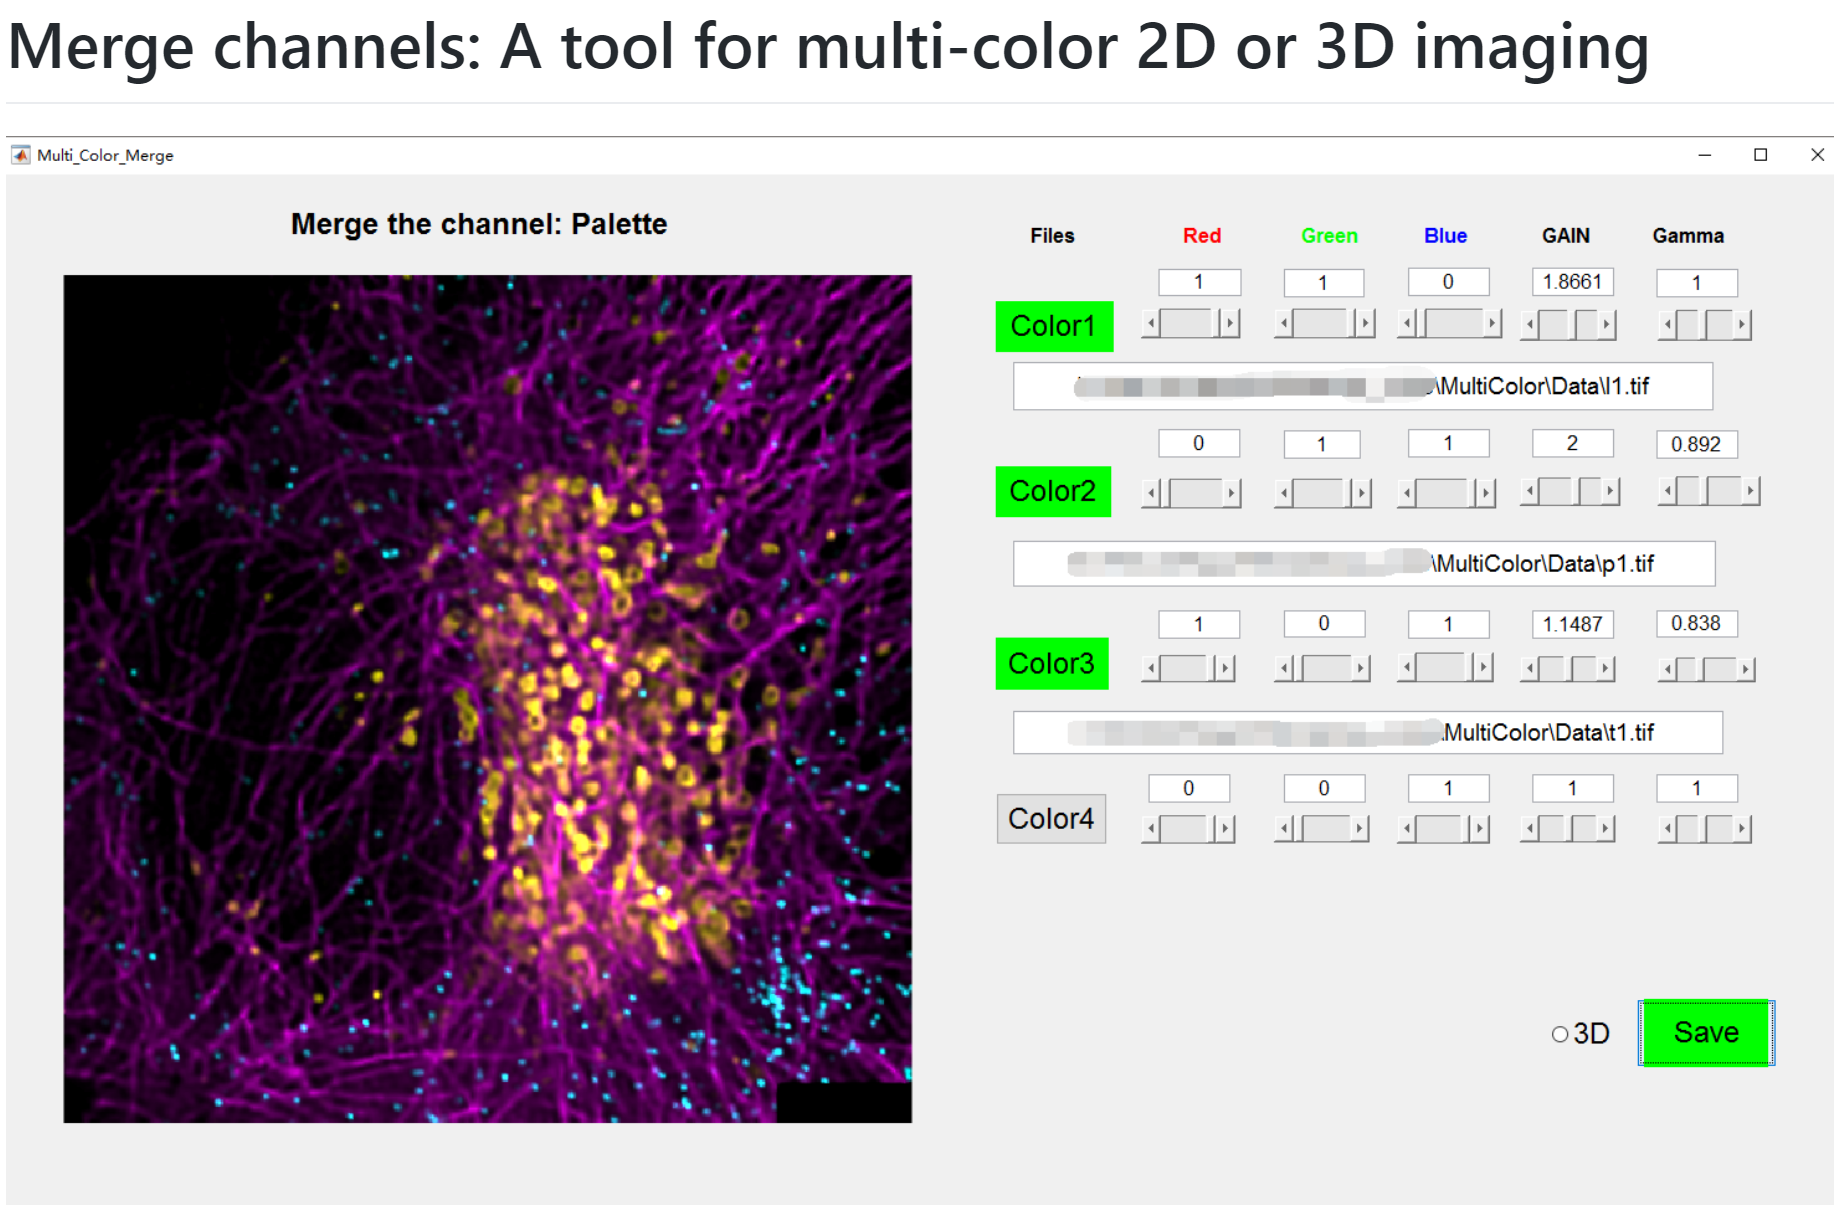The height and width of the screenshot is (1218, 1840).
Task: Click the Color1 file button
Action: click(x=1054, y=326)
